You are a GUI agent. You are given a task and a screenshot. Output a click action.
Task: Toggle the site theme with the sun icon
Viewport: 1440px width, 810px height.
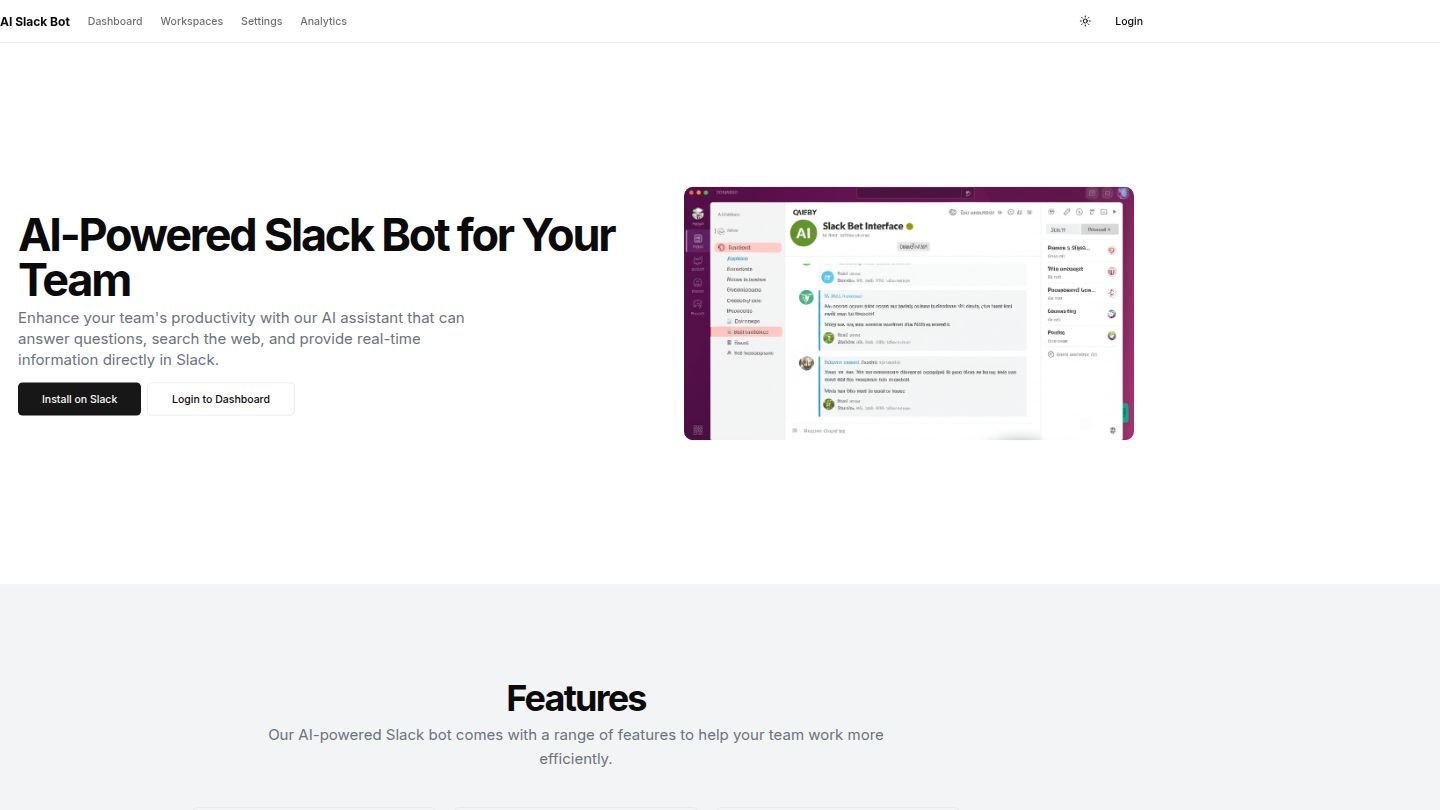point(1085,21)
